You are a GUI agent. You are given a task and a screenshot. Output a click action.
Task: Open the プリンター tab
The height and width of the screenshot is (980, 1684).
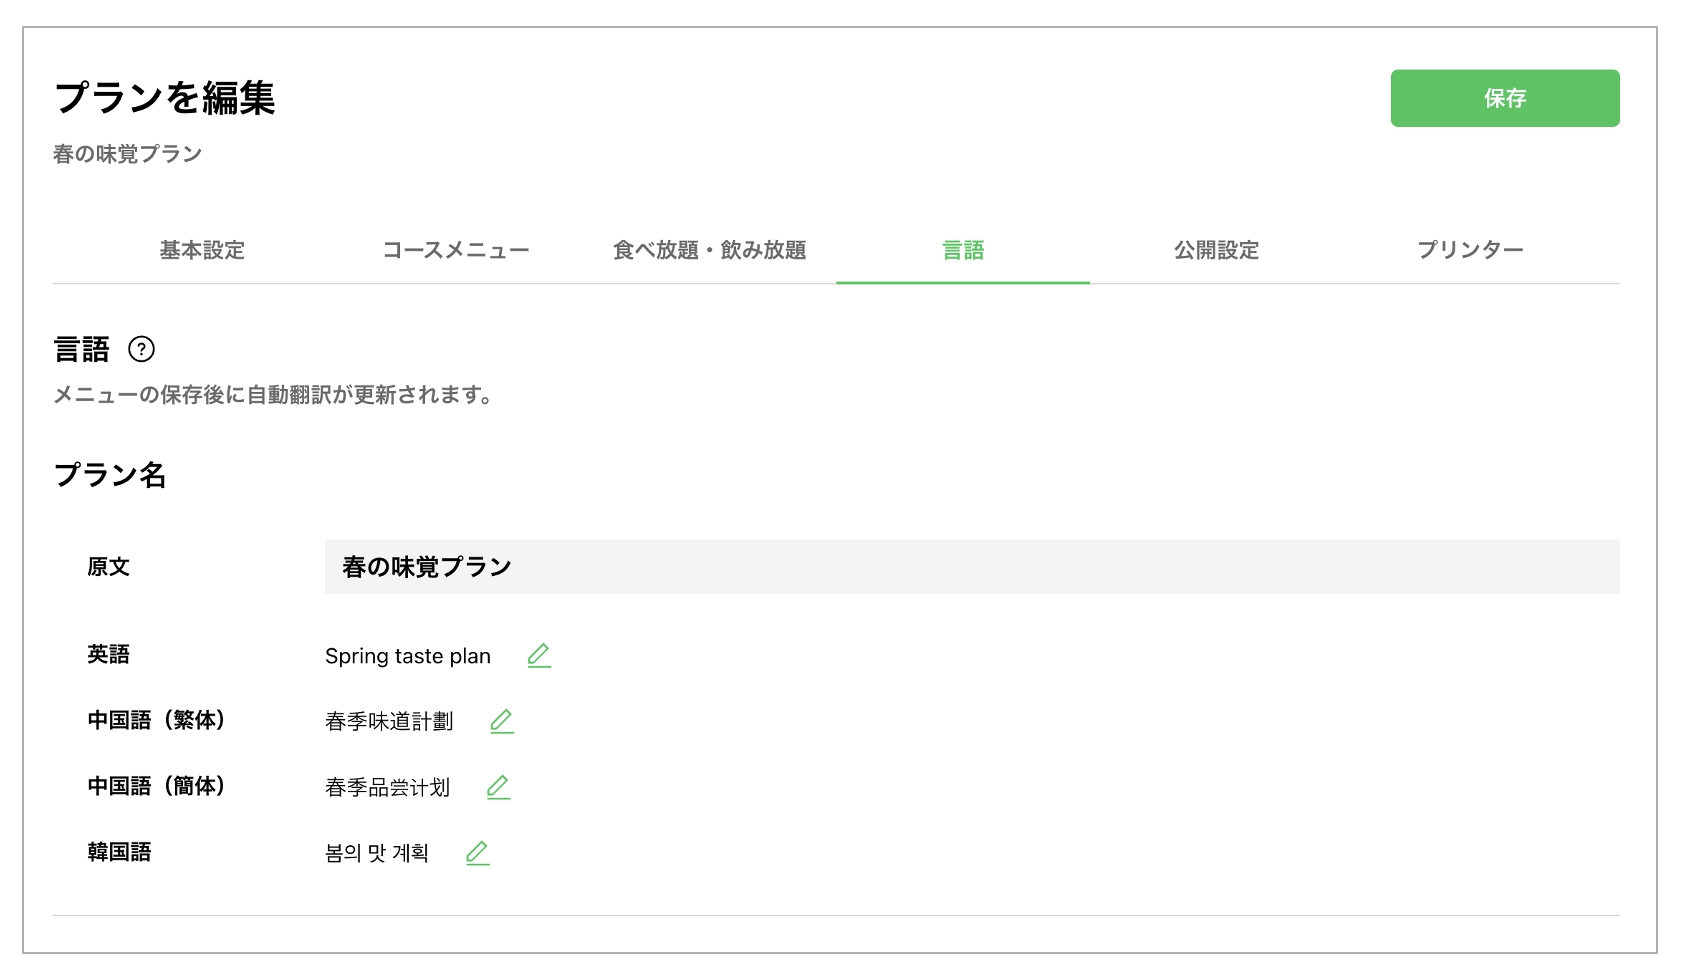[x=1470, y=250]
